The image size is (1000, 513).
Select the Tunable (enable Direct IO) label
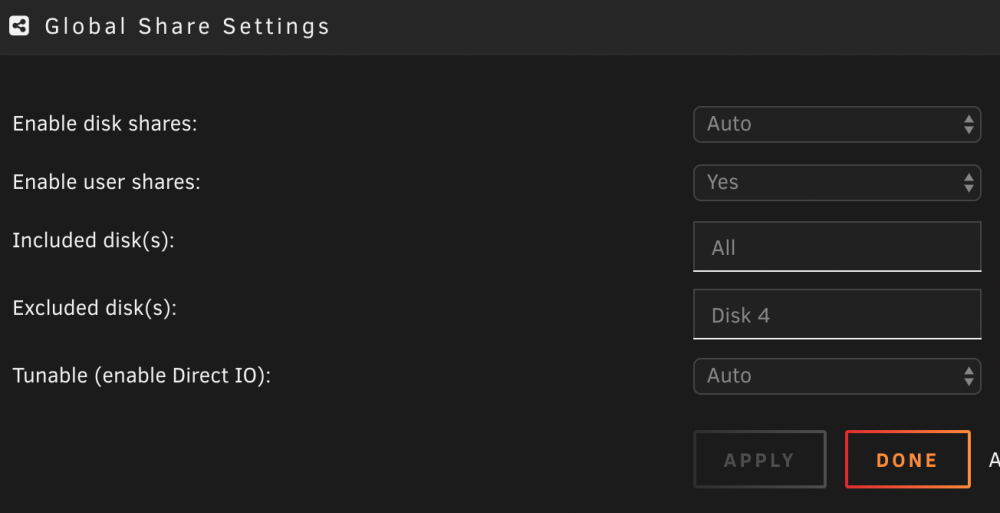click(142, 376)
